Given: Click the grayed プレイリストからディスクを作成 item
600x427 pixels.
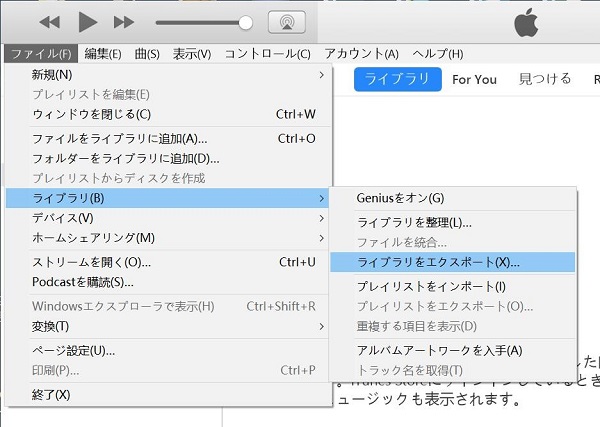Looking at the screenshot, I should tap(167, 178).
